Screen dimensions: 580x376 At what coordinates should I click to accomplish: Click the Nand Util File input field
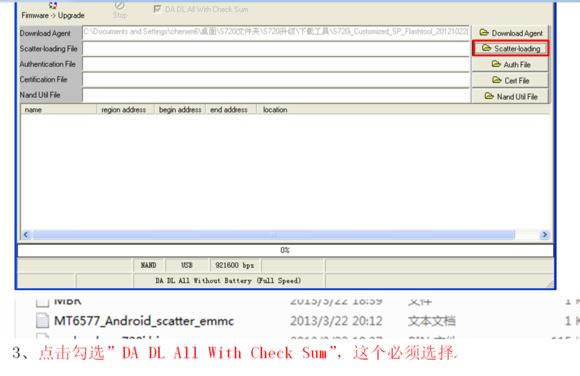[276, 95]
